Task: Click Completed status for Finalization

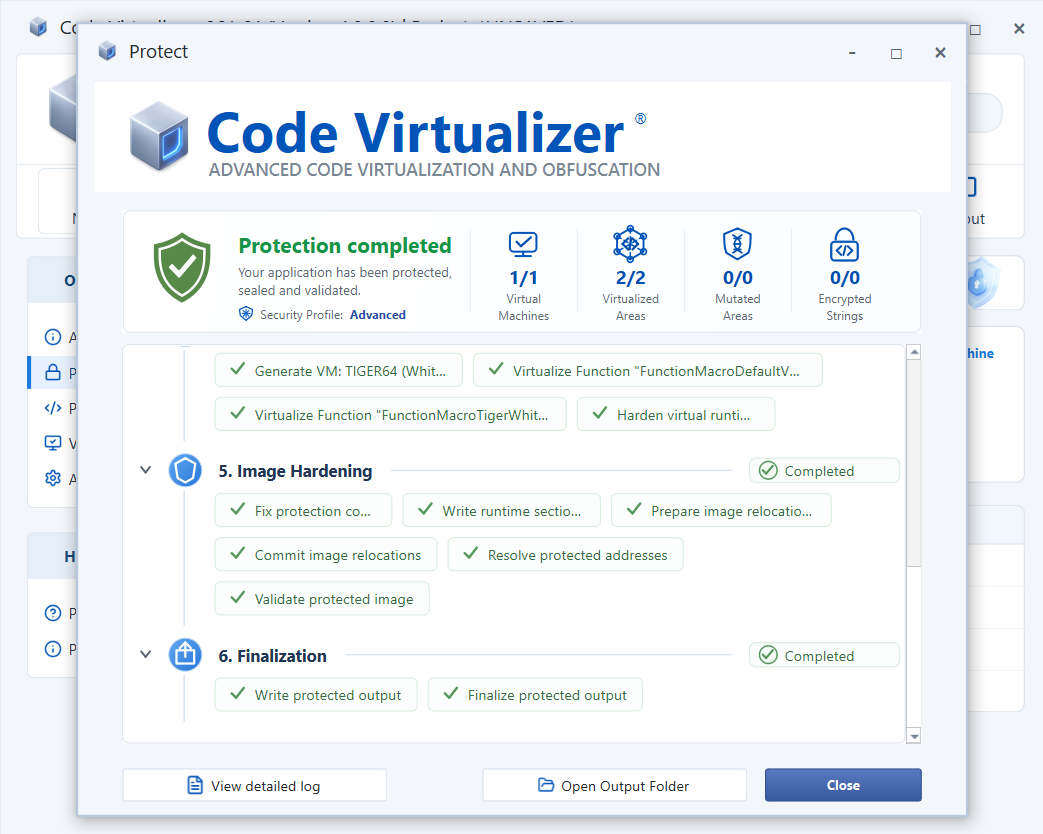Action: pos(824,656)
